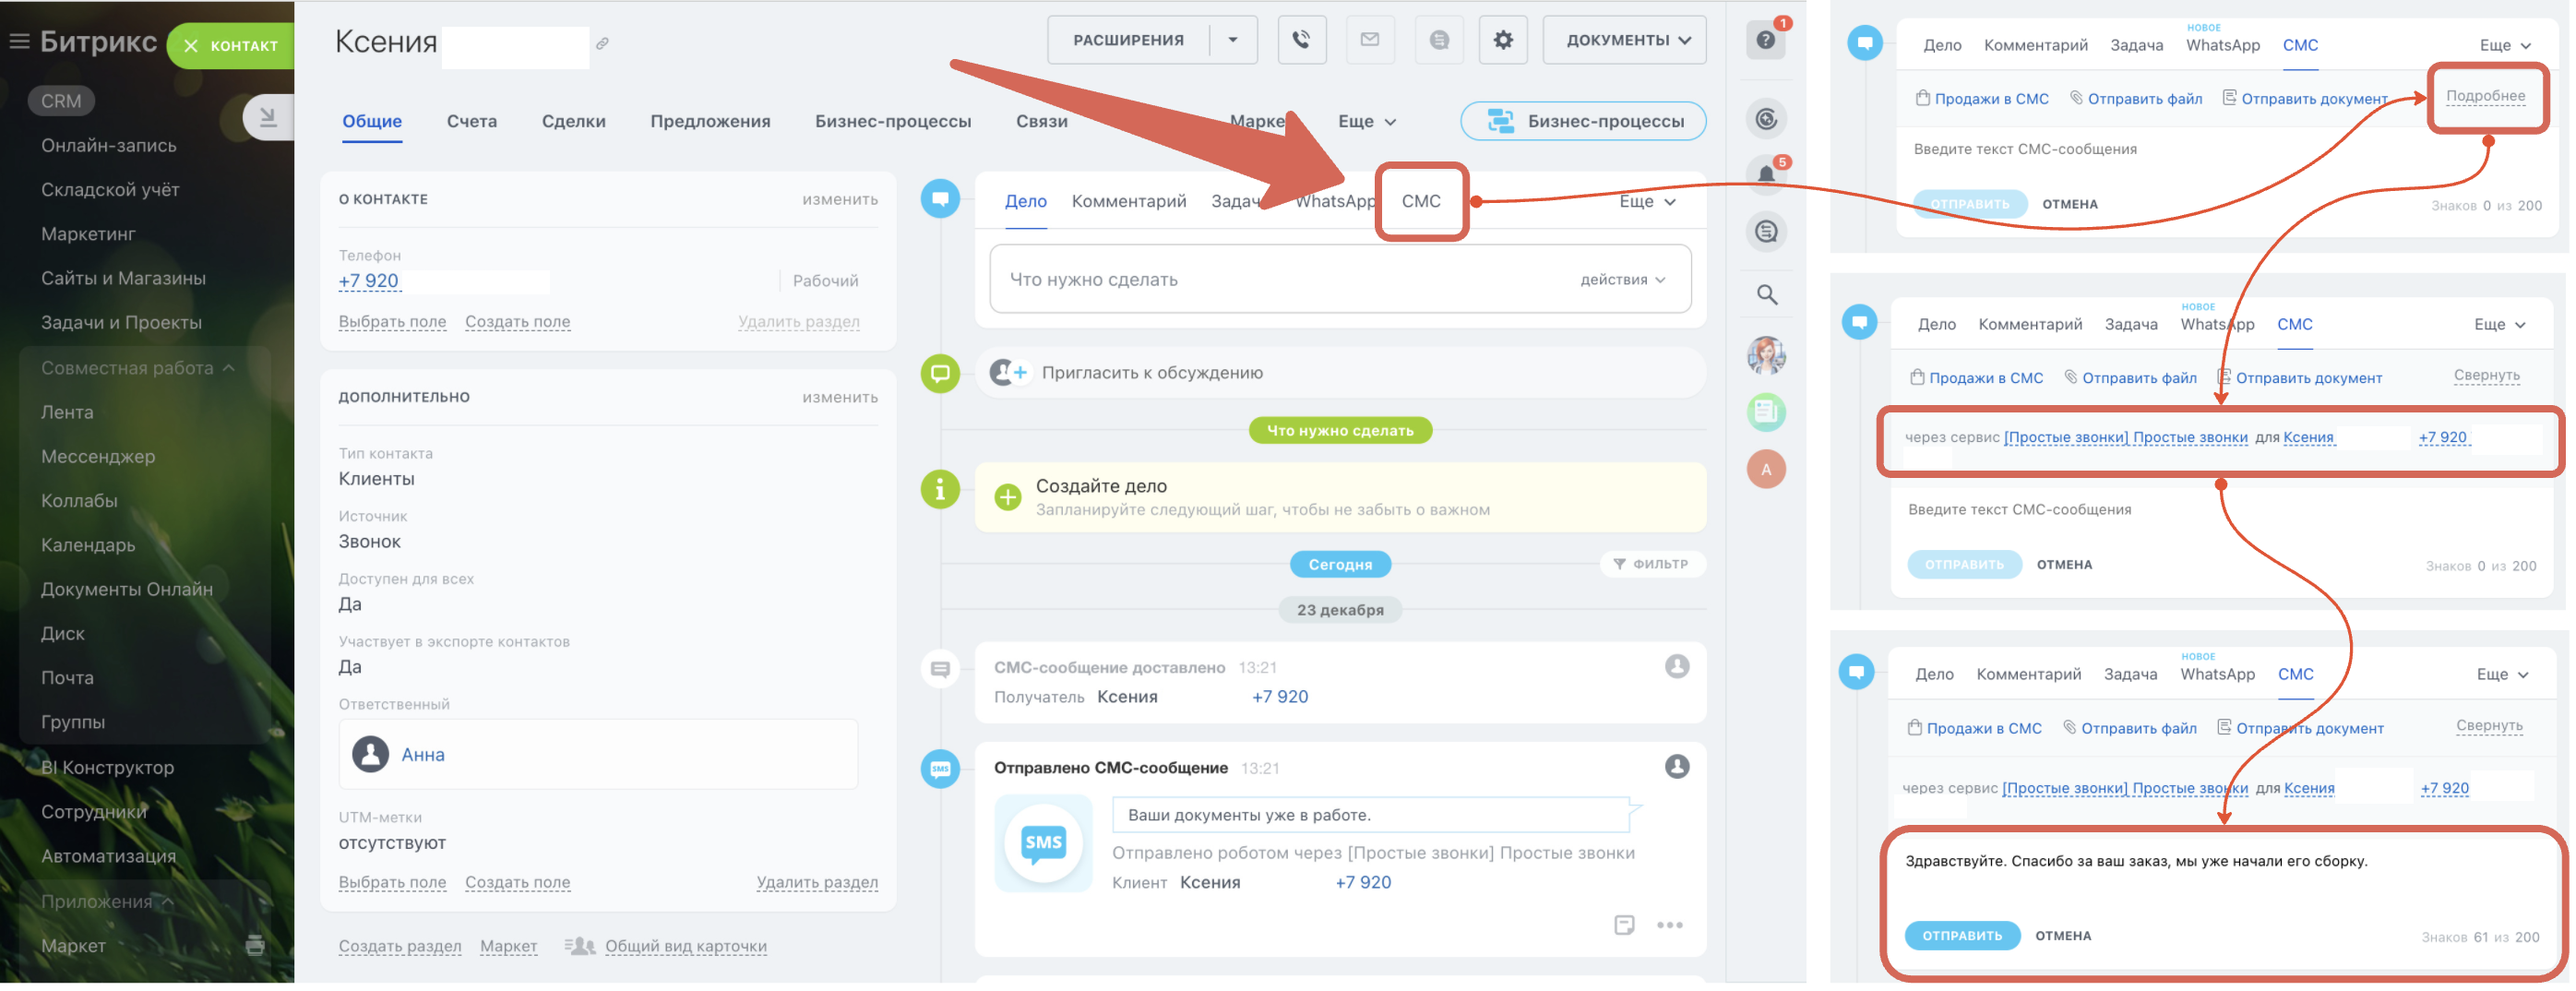Click the email envelope icon in header
Screen dimensions: 2576x991
coord(1370,40)
